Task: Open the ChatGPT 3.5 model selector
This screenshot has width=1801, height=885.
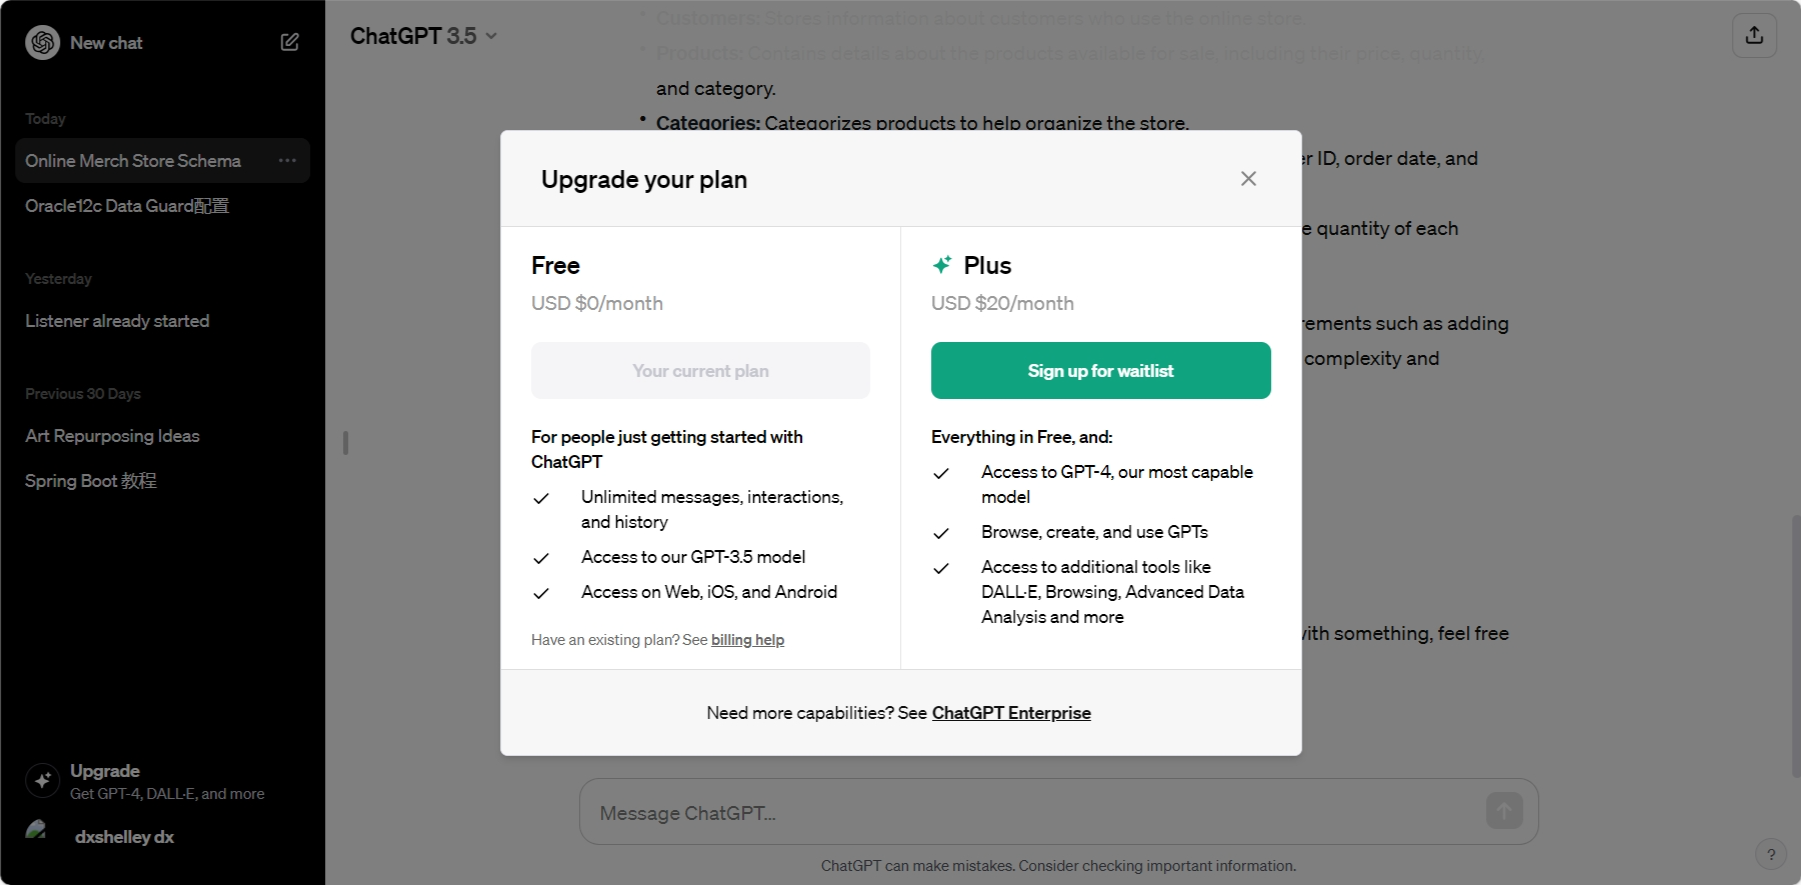Action: point(422,35)
